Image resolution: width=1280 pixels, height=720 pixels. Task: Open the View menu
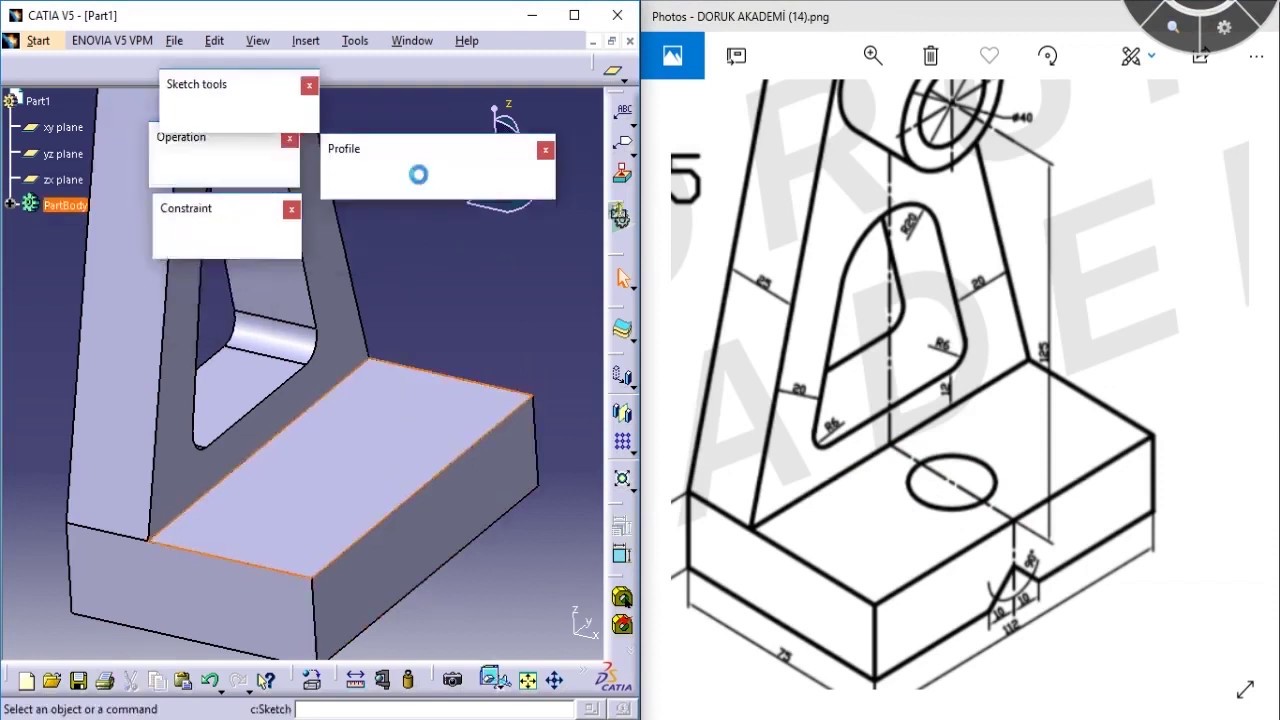click(x=257, y=41)
